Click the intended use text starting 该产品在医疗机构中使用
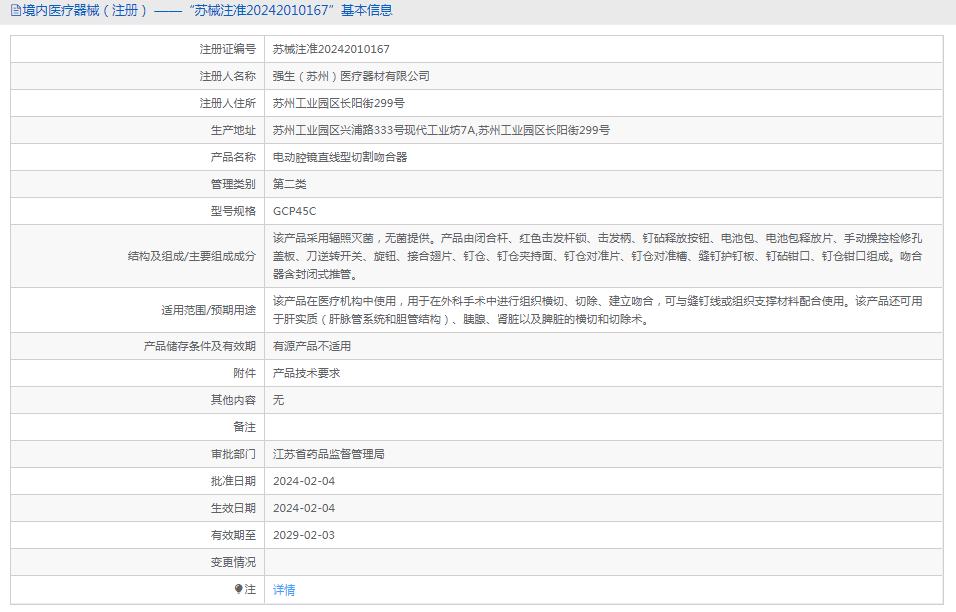Viewport: 956px width, 612px height. 598,310
